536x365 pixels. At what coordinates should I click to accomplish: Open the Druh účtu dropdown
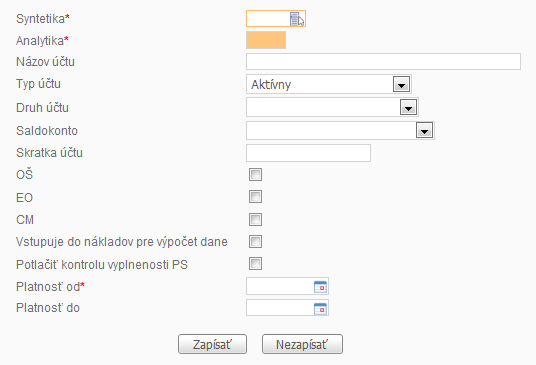[x=408, y=107]
